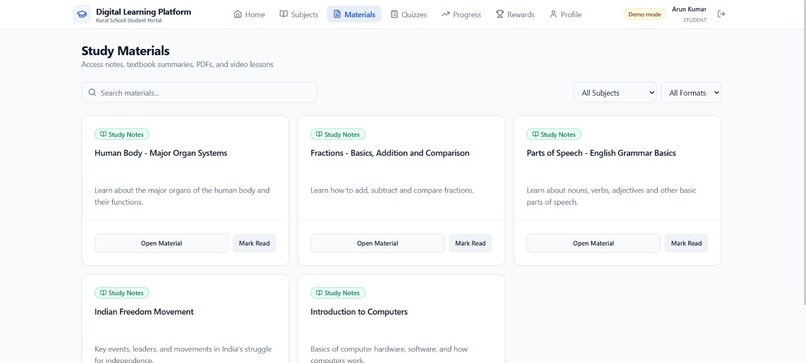Open the Subjects section
Viewport: 806px width, 363px height.
(x=299, y=14)
